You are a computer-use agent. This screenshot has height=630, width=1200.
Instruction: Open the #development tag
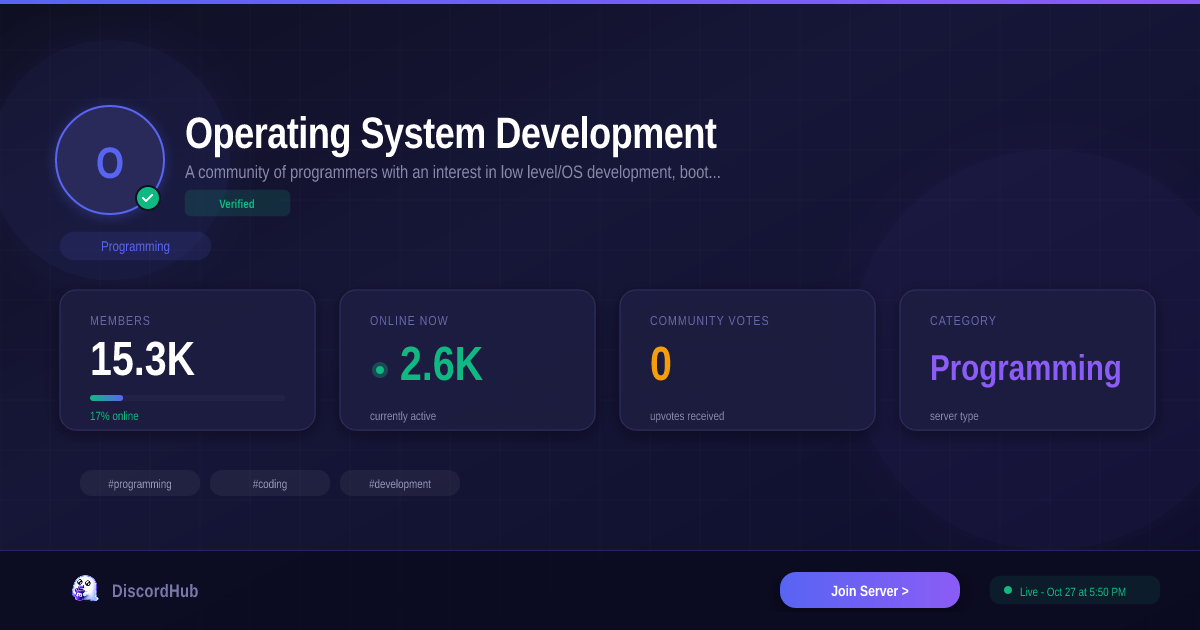(400, 483)
